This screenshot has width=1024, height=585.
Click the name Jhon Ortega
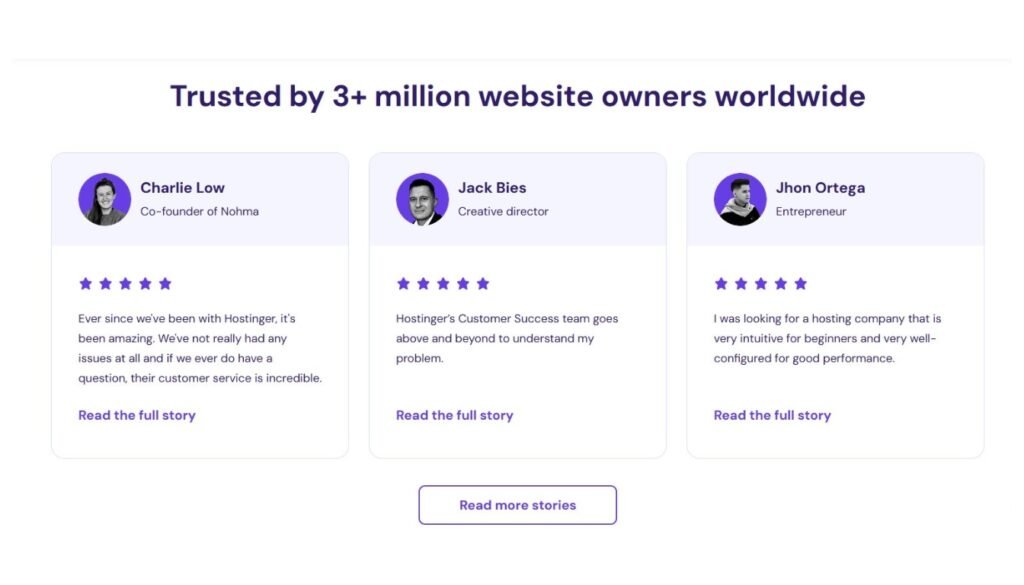[820, 188]
